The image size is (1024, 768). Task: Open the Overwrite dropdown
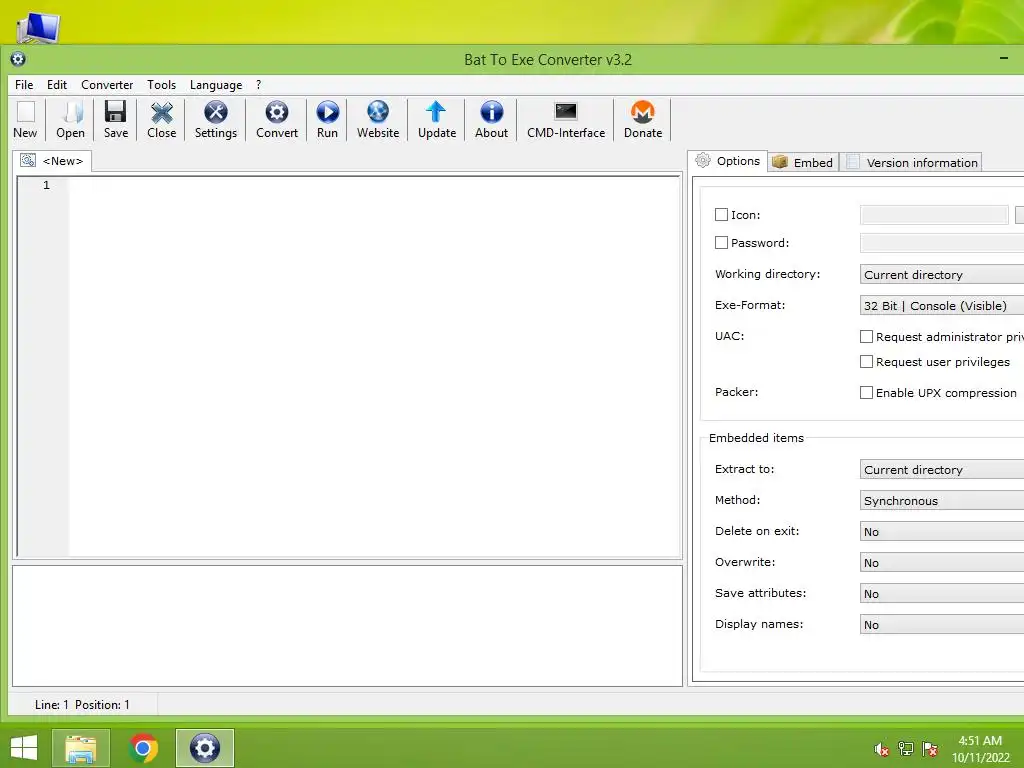[x=942, y=563]
